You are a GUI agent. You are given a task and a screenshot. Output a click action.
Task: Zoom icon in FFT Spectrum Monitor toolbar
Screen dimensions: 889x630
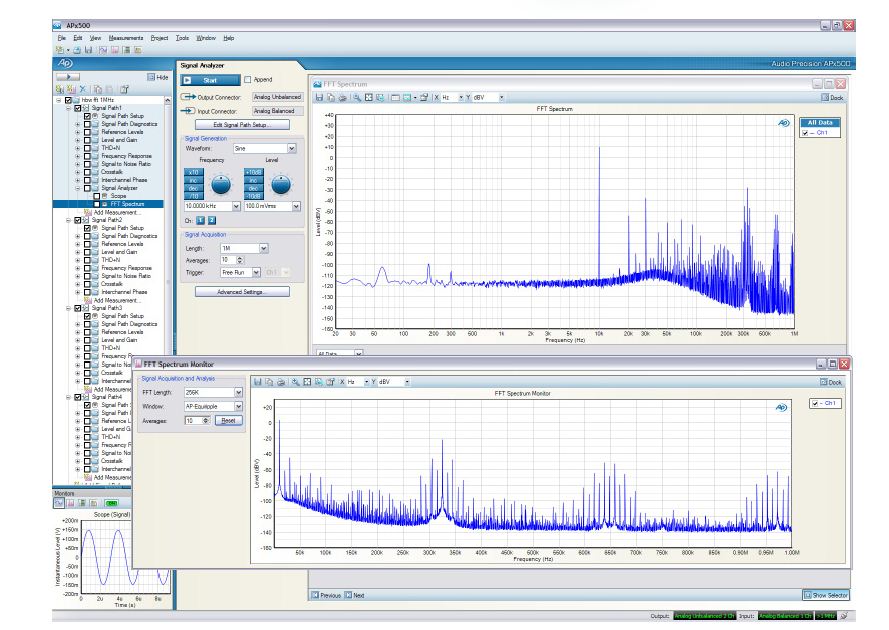[295, 382]
